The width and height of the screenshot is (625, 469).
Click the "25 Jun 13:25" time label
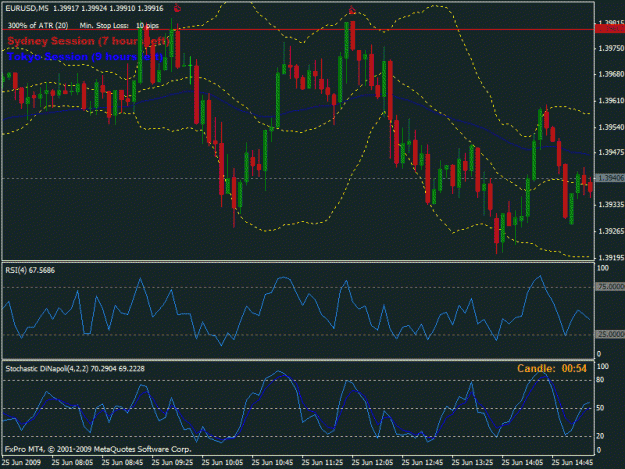[472, 463]
